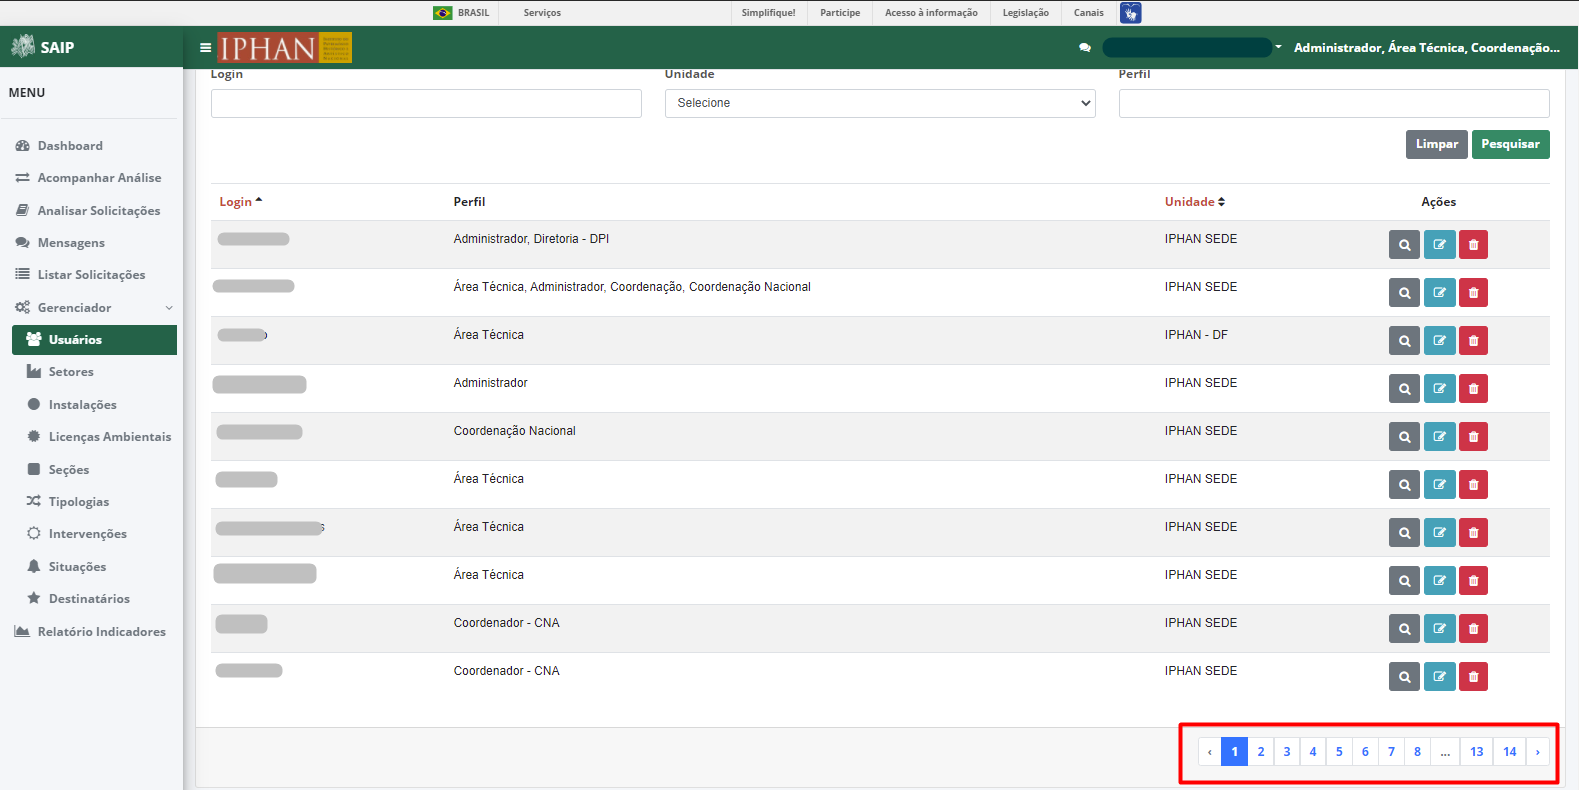1579x790 pixels.
Task: Click the IPHAN logo
Action: point(285,47)
